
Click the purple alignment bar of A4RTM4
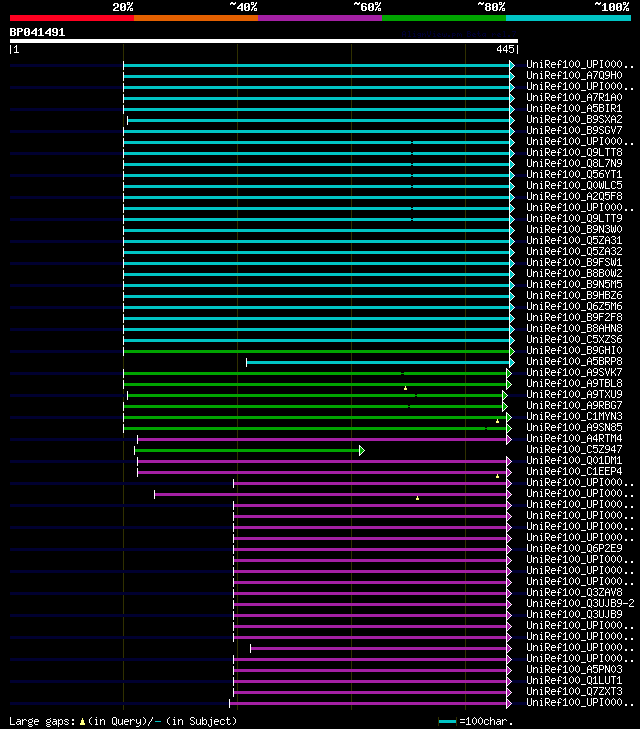pyautogui.click(x=322, y=439)
